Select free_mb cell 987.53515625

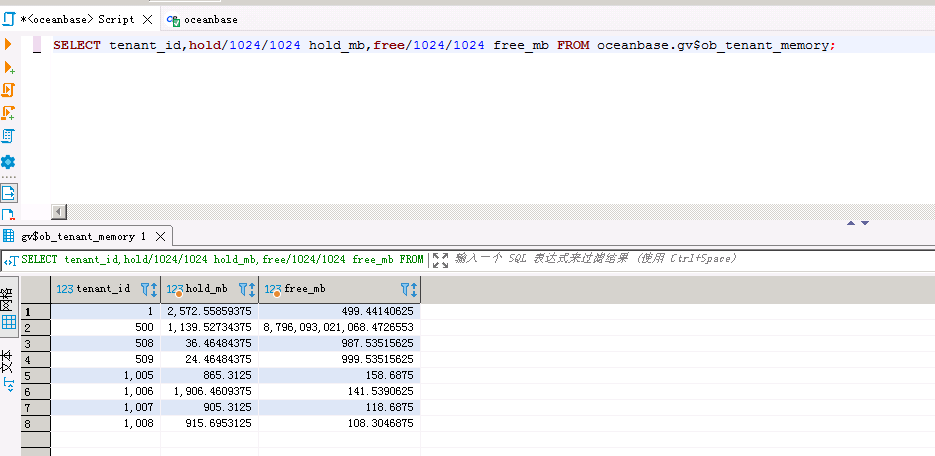pyautogui.click(x=339, y=343)
